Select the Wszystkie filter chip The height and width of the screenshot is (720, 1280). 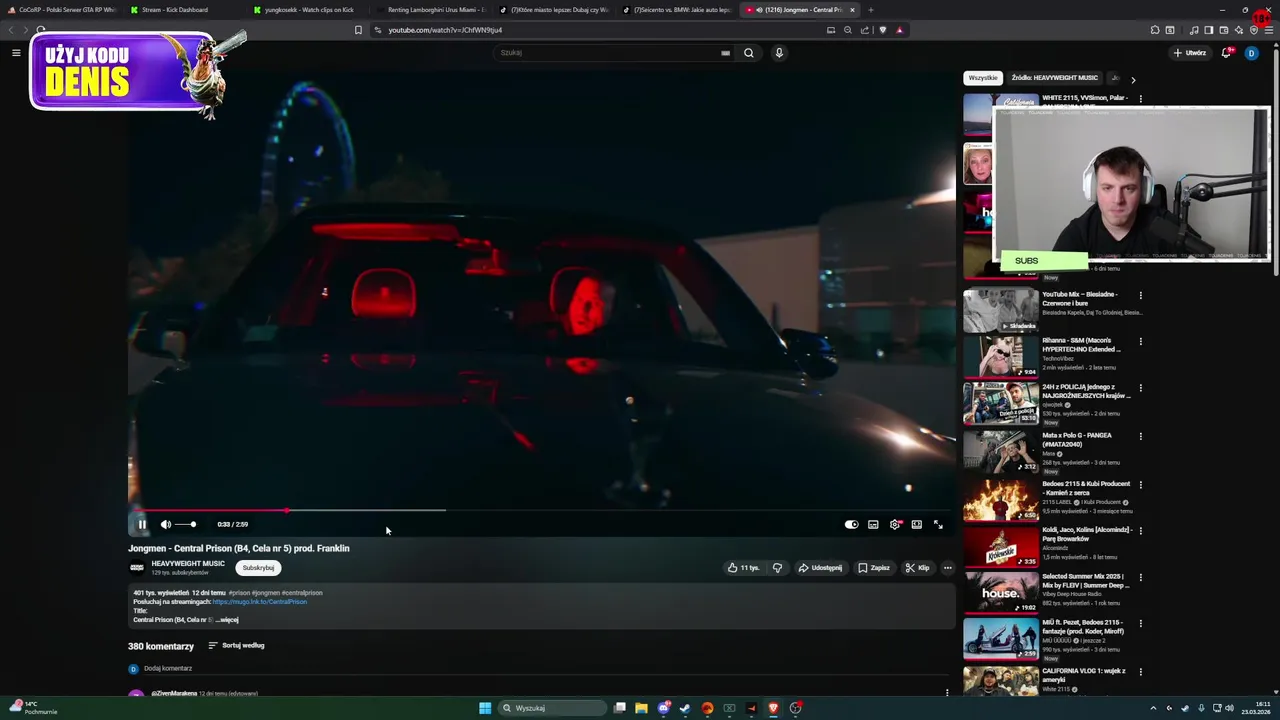coord(983,78)
